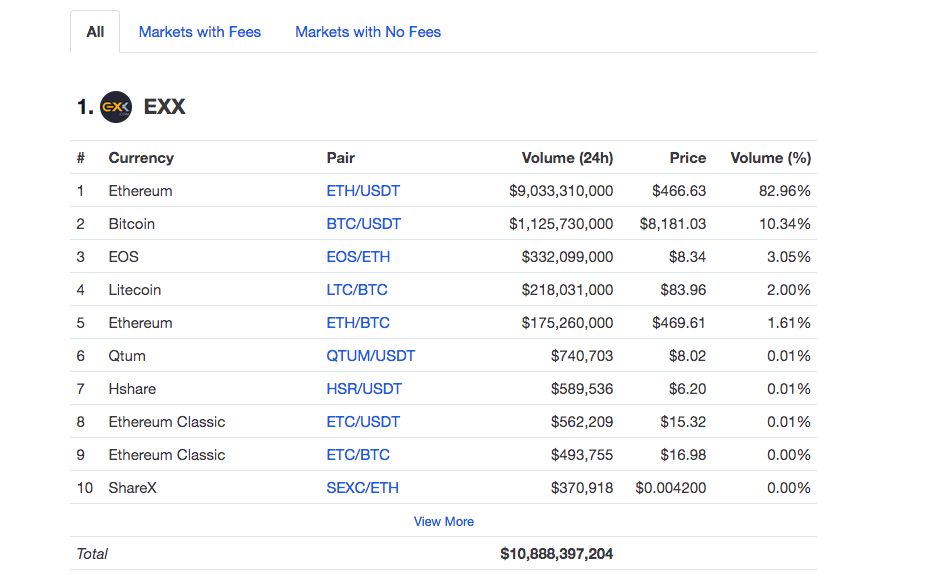Image resolution: width=928 pixels, height=580 pixels.
Task: Click the BTC/USDT pair link
Action: [363, 224]
